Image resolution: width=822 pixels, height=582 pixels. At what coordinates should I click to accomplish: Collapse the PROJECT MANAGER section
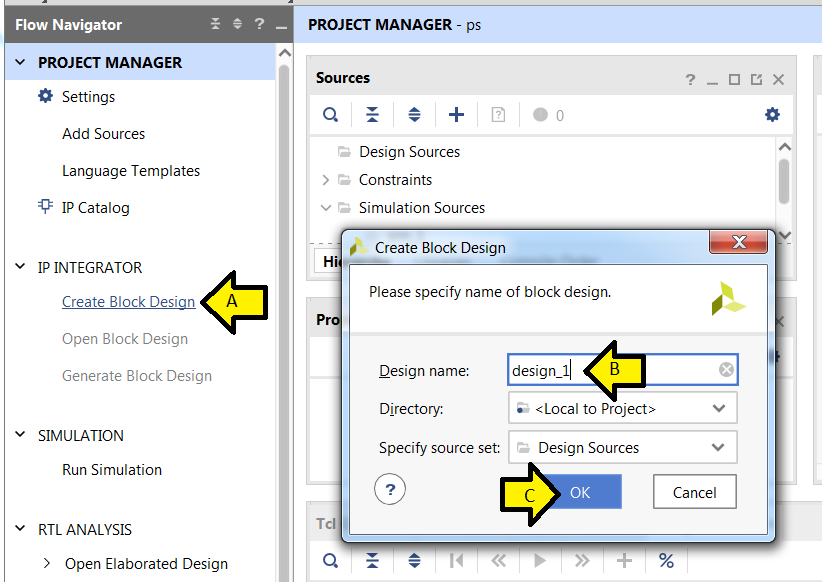tap(20, 62)
